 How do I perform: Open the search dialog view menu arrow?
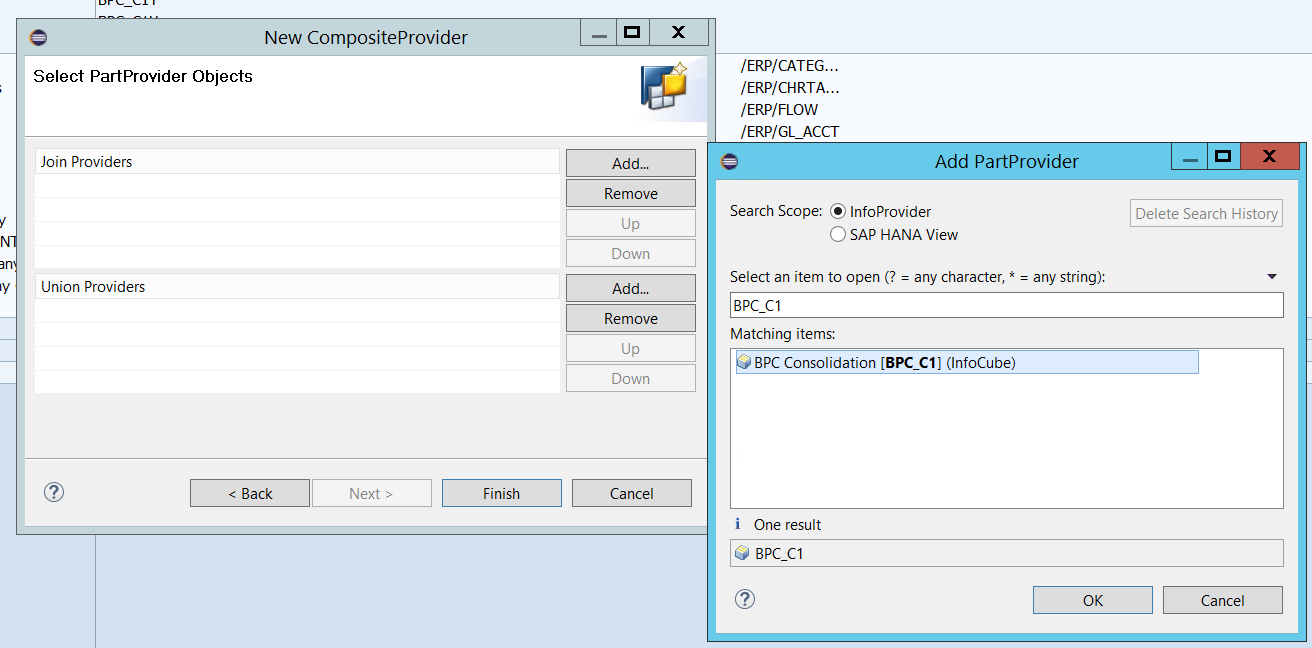tap(1272, 277)
